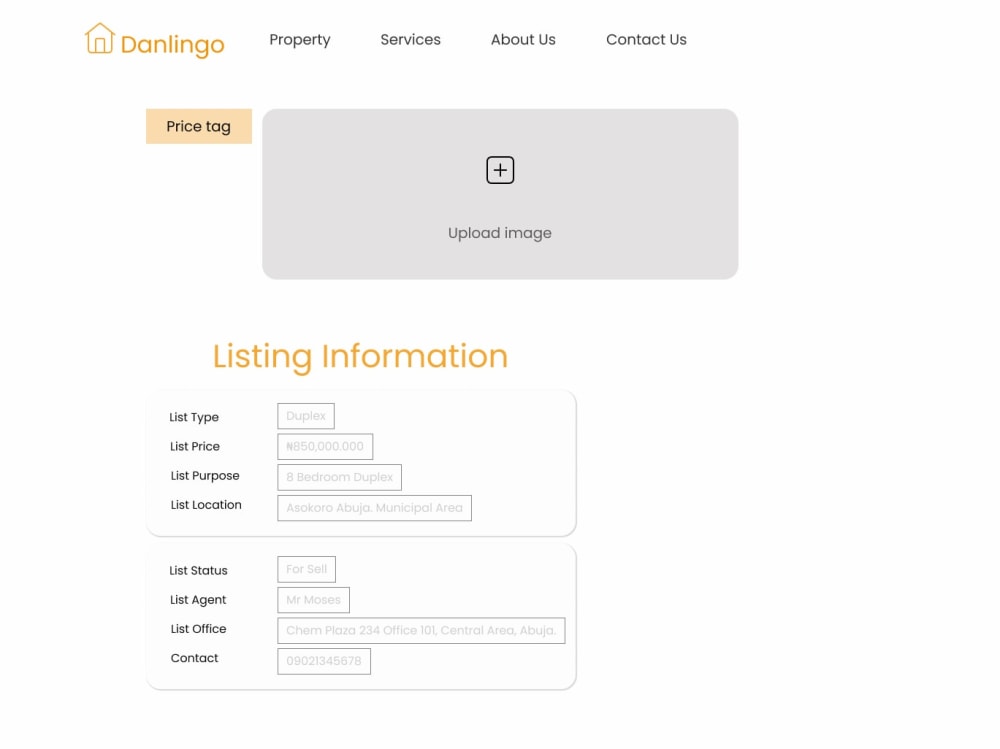Click the List Purpose field
Viewport: 1000px width, 749px height.
(x=338, y=477)
